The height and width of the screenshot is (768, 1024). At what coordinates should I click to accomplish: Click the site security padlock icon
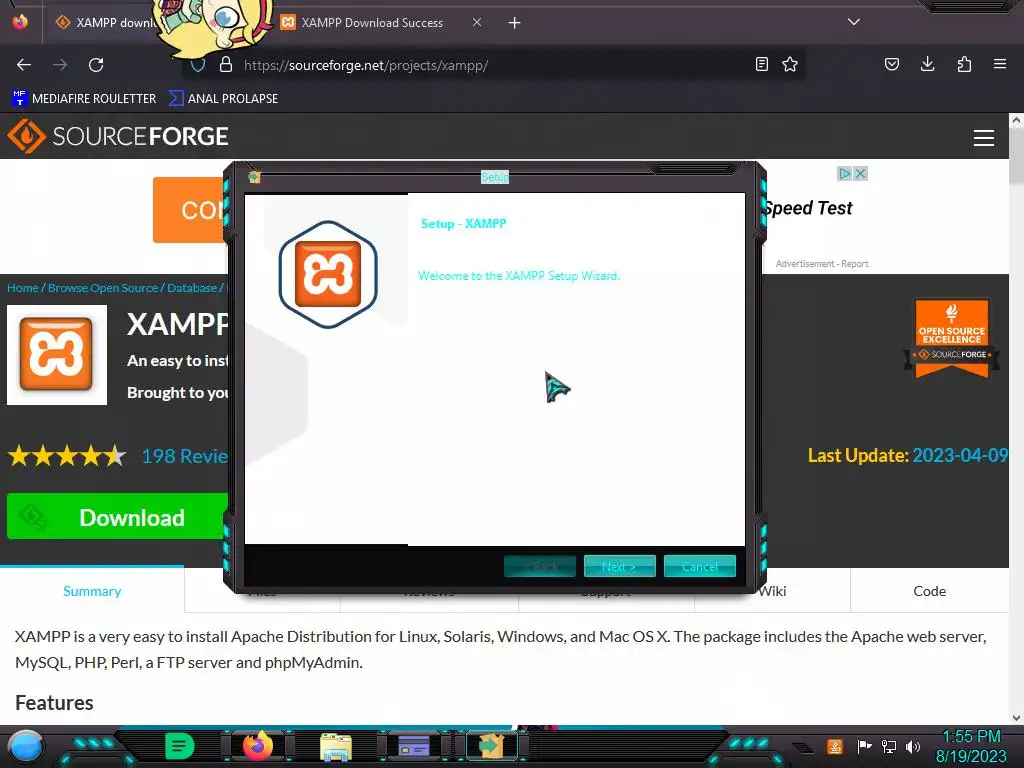[226, 65]
